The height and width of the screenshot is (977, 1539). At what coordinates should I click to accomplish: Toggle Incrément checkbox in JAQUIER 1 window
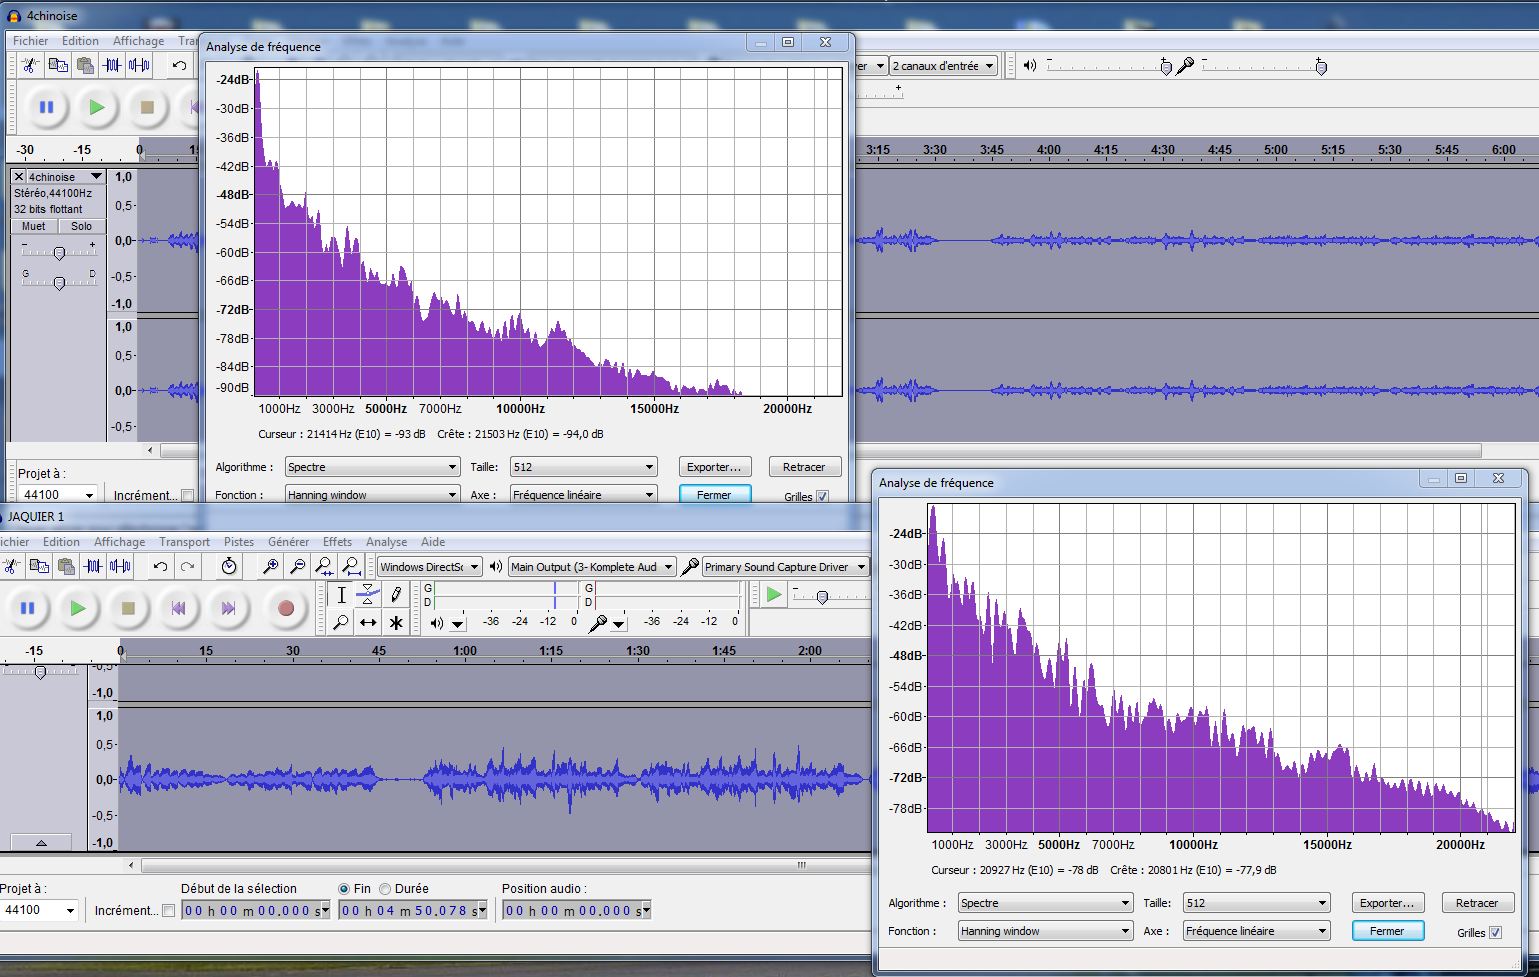168,911
